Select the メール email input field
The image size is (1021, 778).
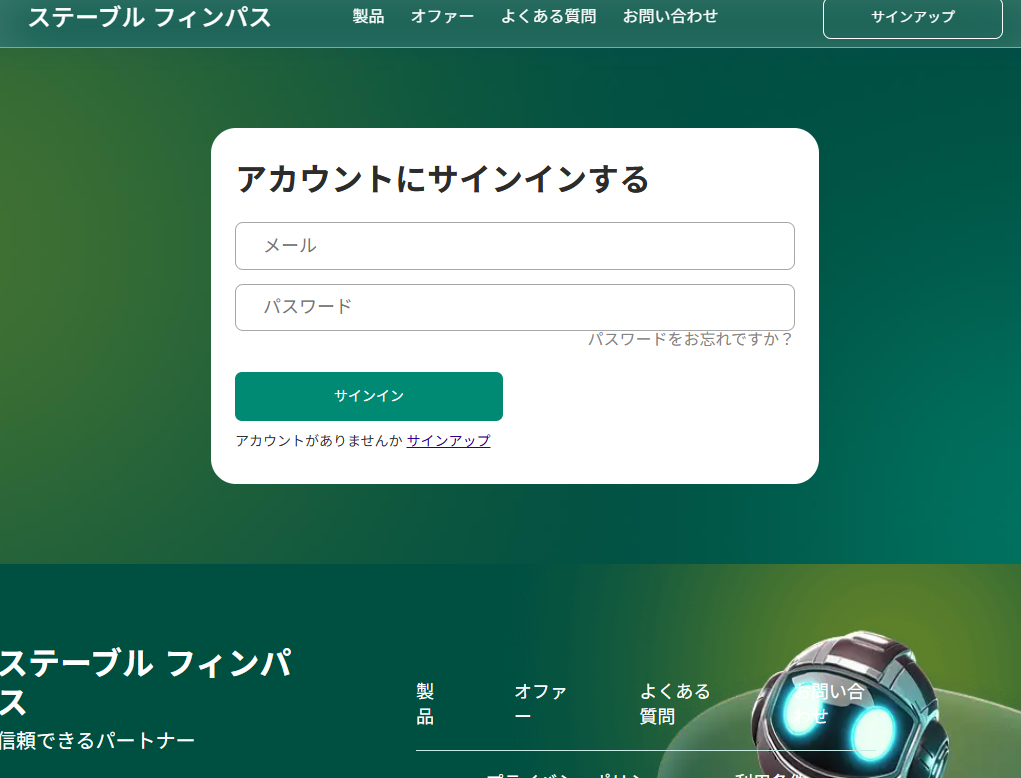tap(514, 246)
